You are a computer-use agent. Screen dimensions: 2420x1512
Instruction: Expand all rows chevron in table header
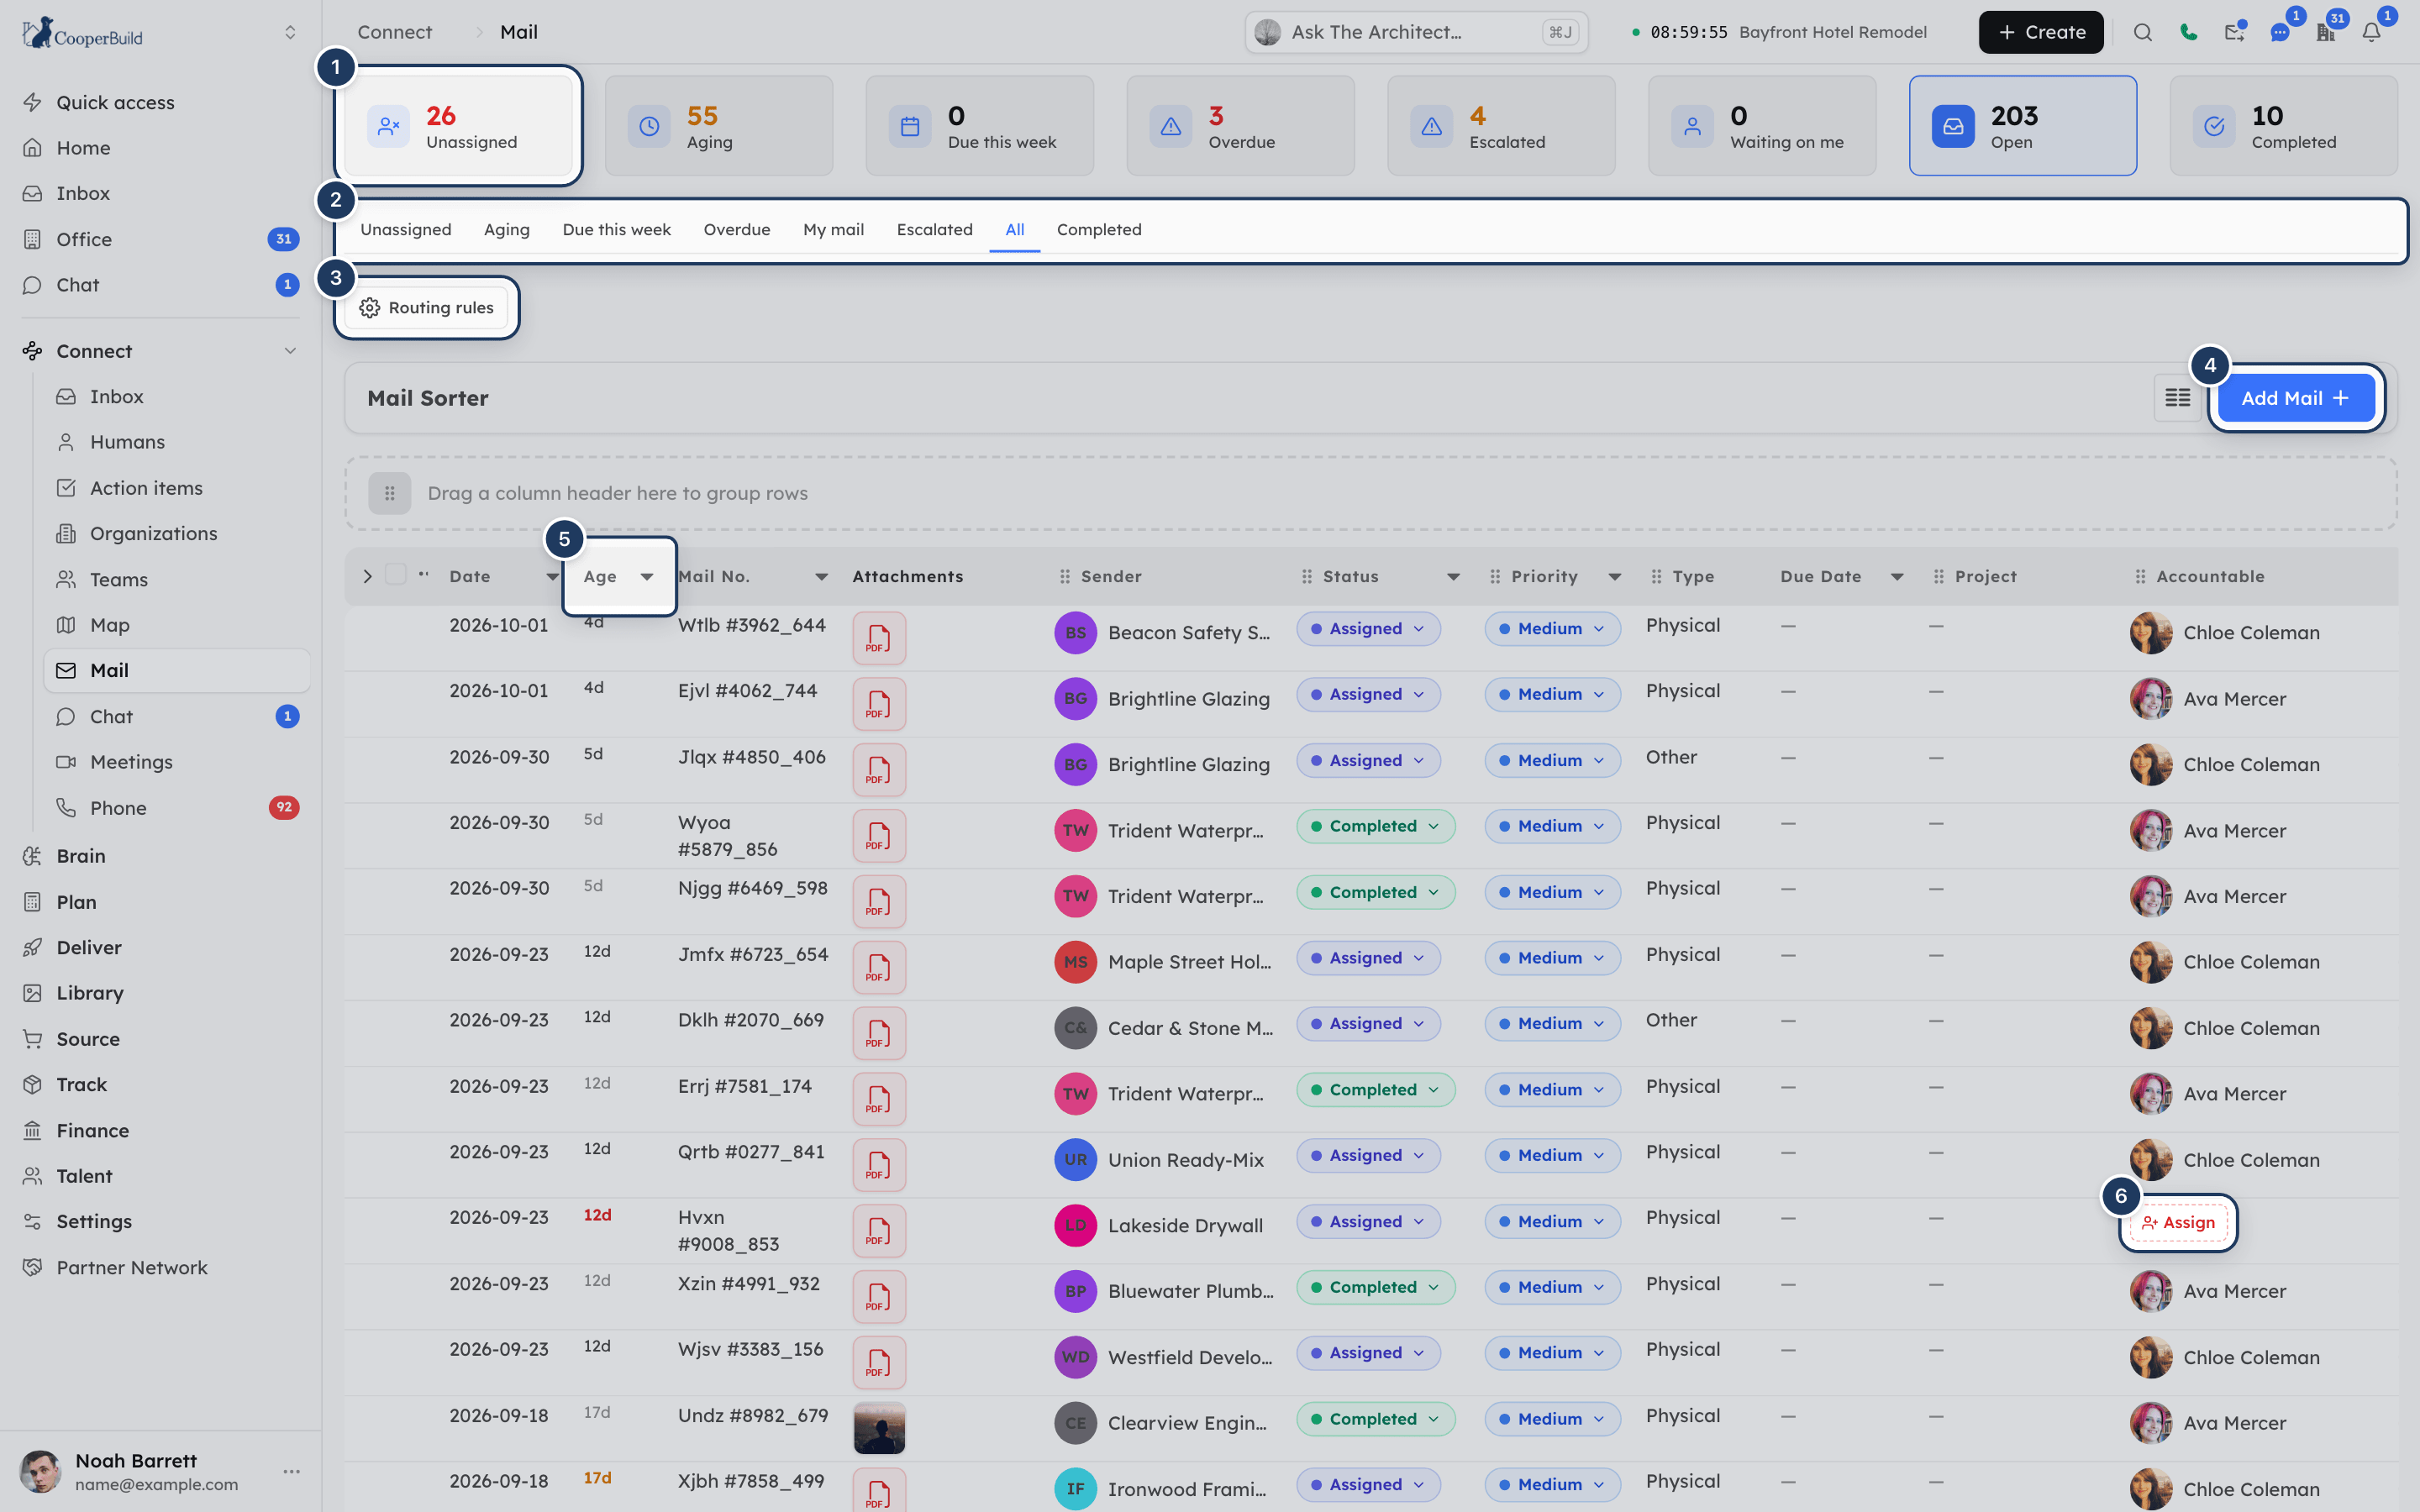367,576
